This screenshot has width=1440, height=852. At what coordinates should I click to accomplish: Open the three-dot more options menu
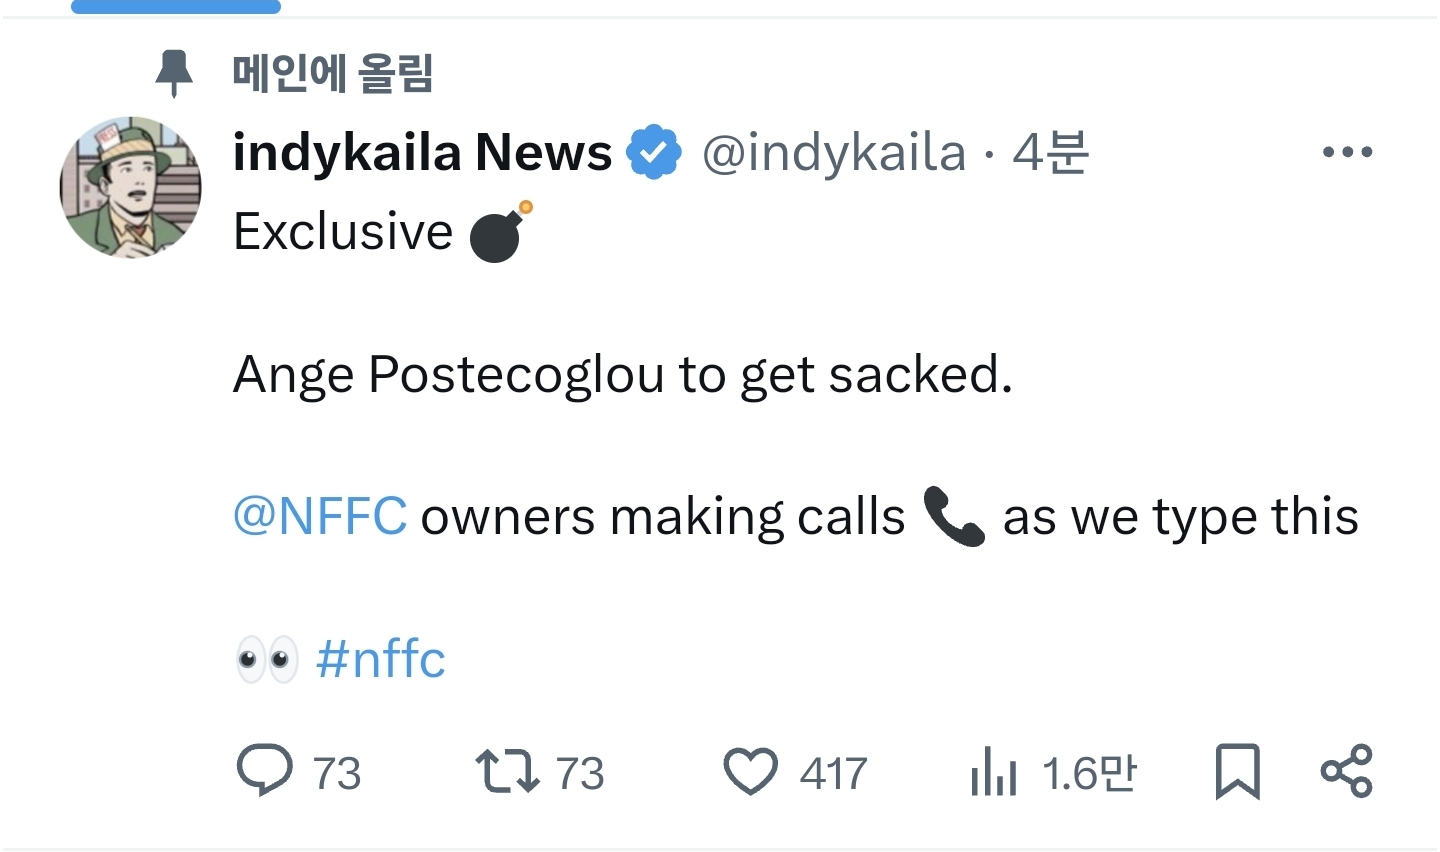coord(1346,153)
